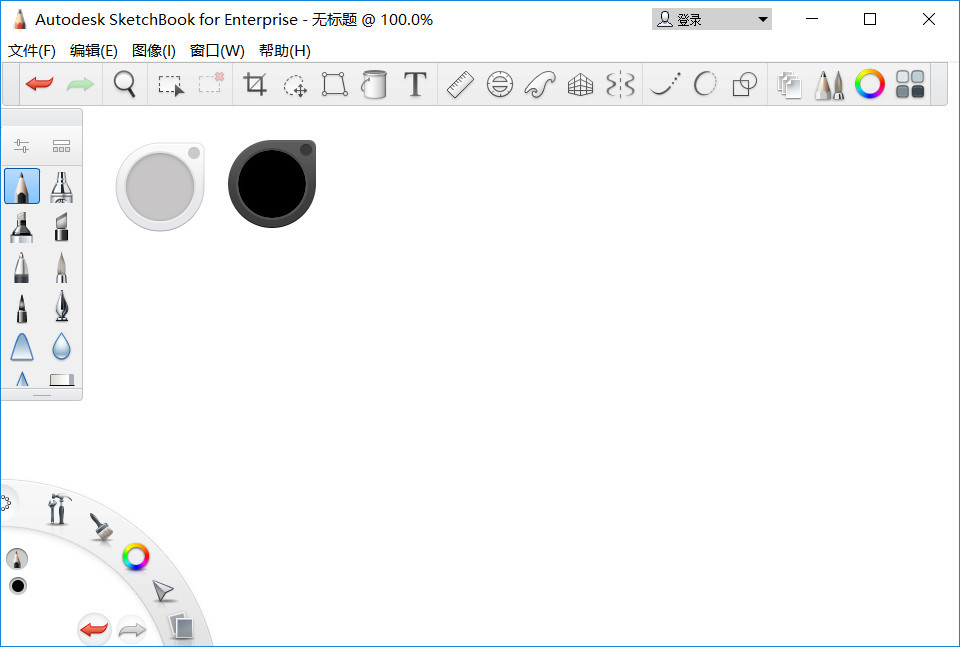Select the Airbrush in brush palette
The image size is (960, 647).
click(61, 187)
